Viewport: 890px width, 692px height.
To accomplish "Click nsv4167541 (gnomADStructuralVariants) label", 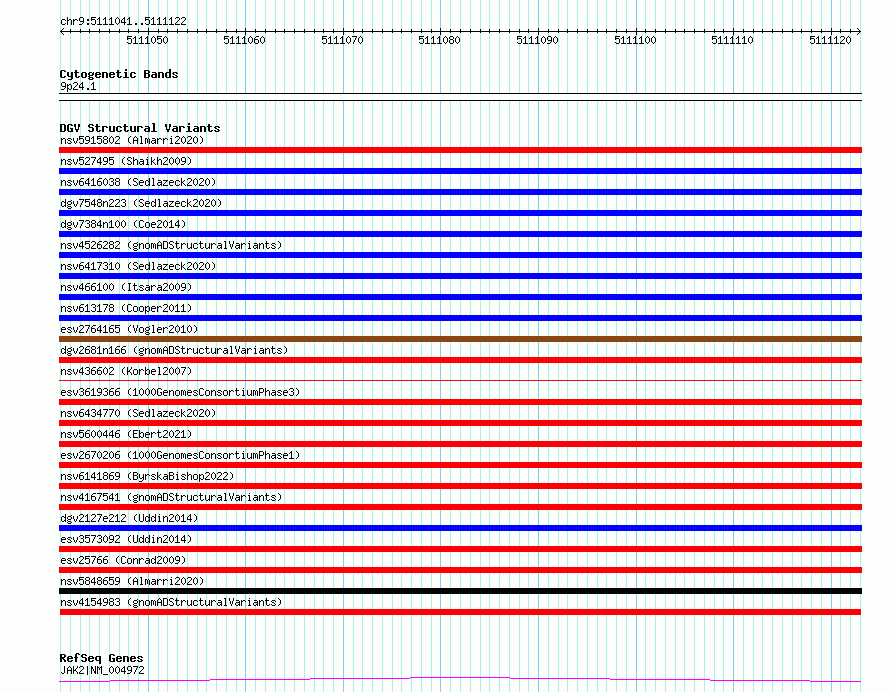I will click(171, 497).
